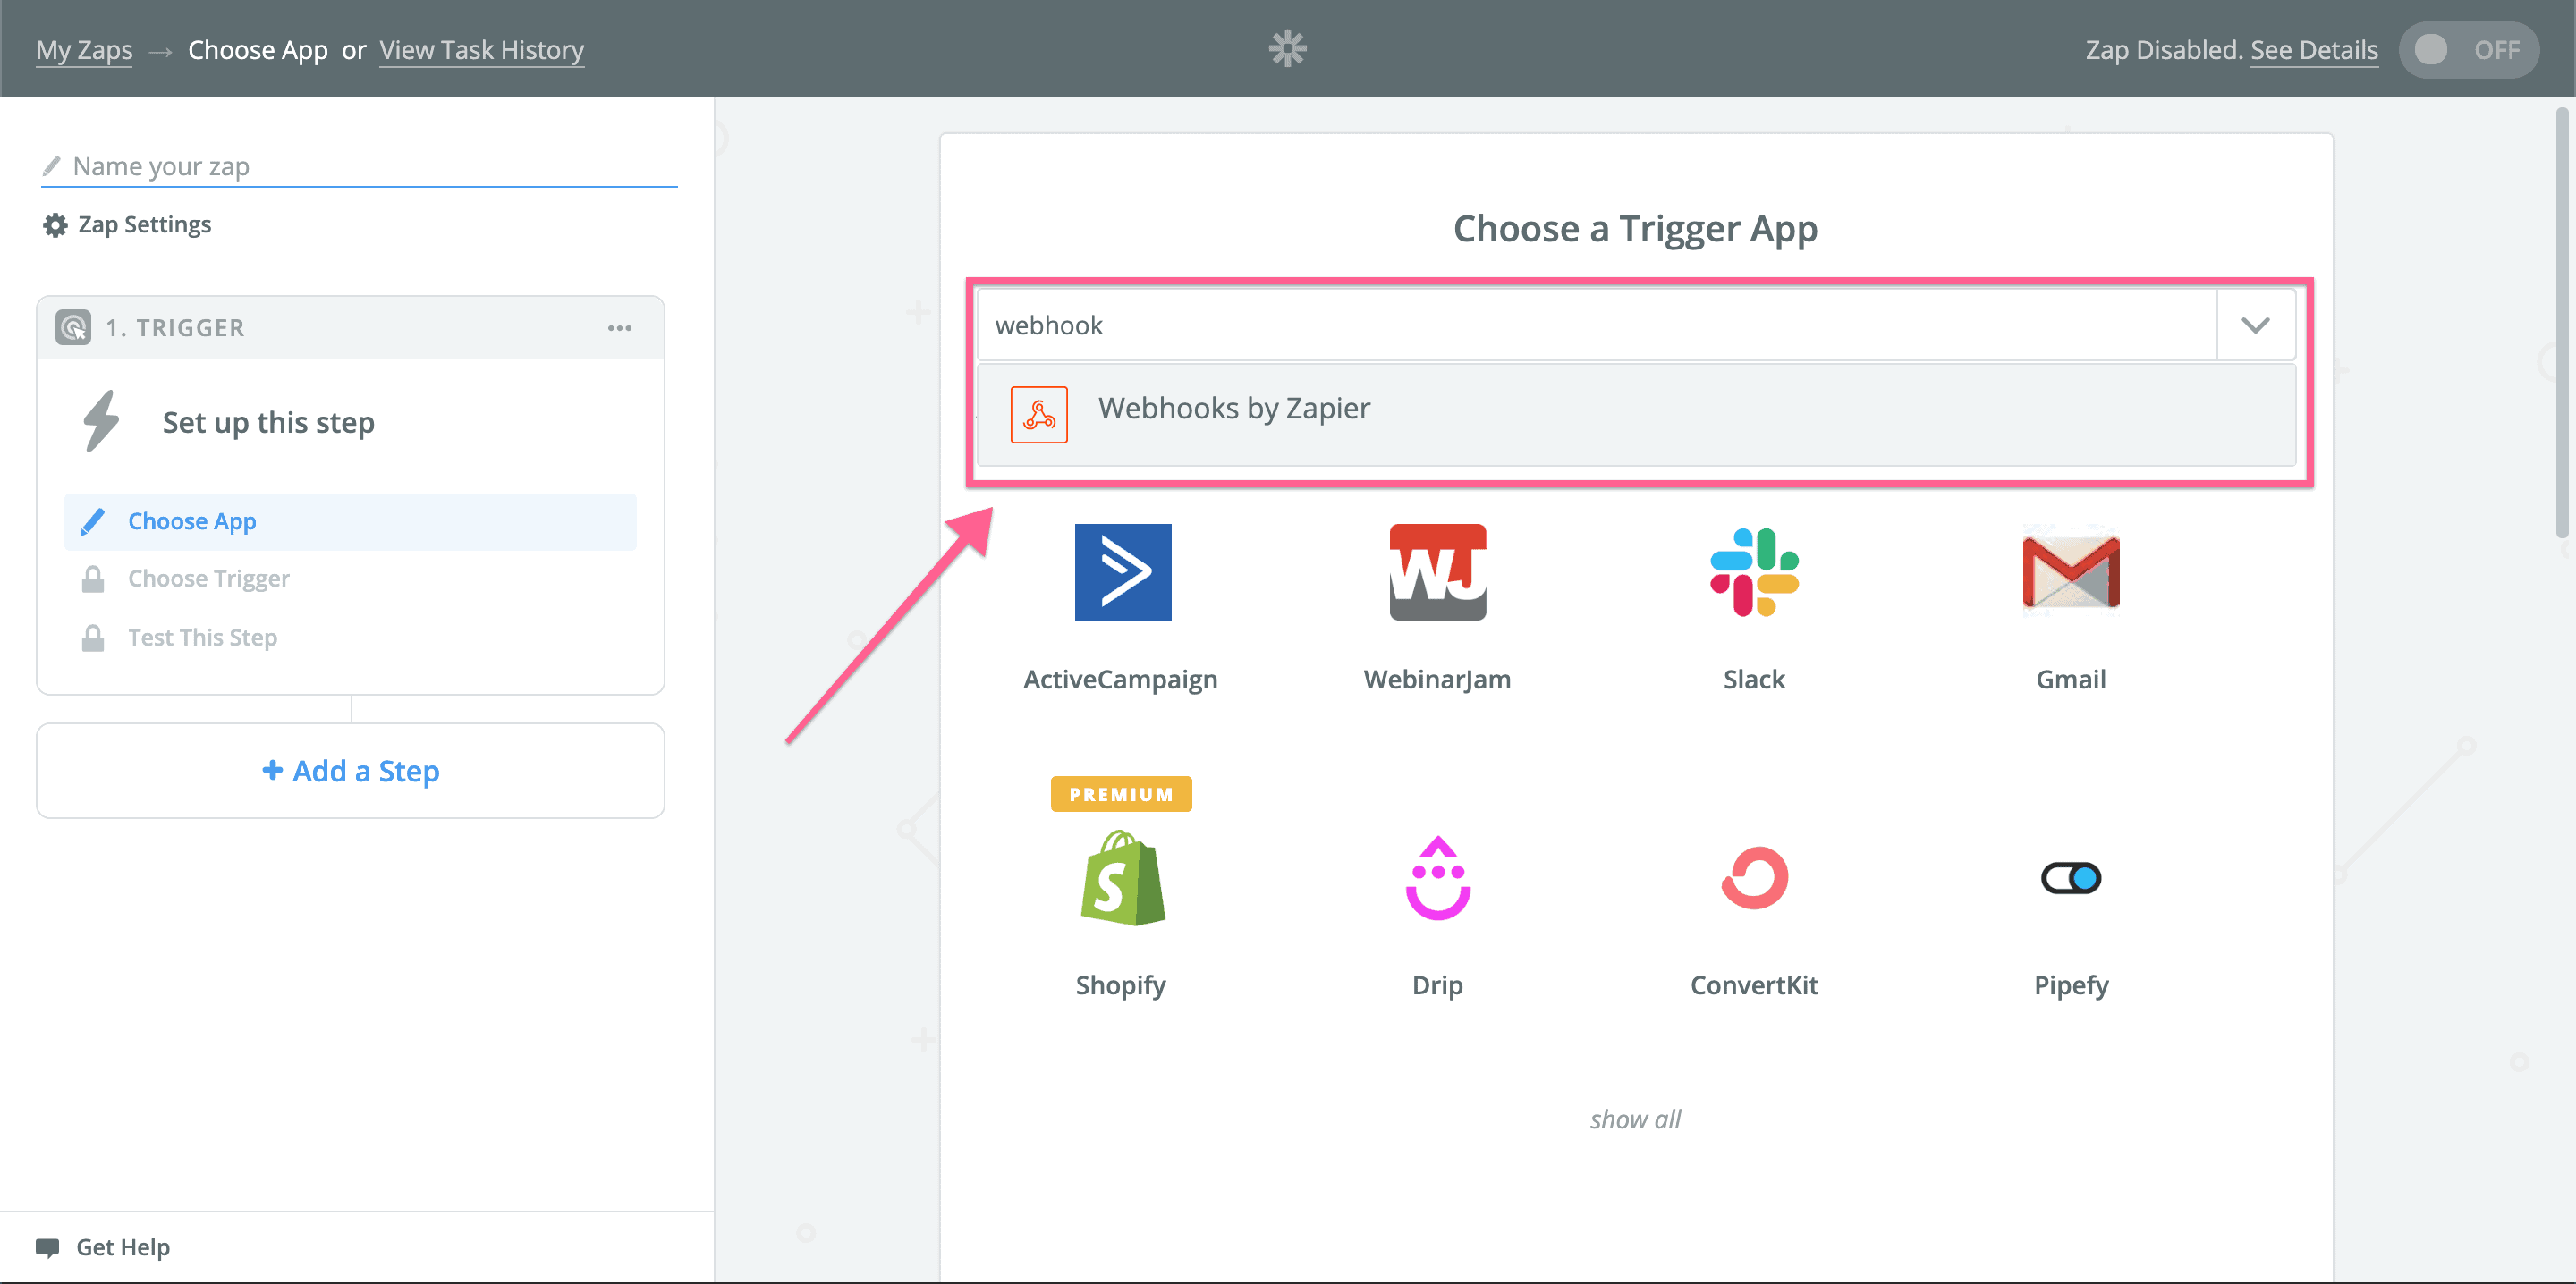Choose the ActiveCampaign app icon
The width and height of the screenshot is (2576, 1284).
pyautogui.click(x=1122, y=572)
